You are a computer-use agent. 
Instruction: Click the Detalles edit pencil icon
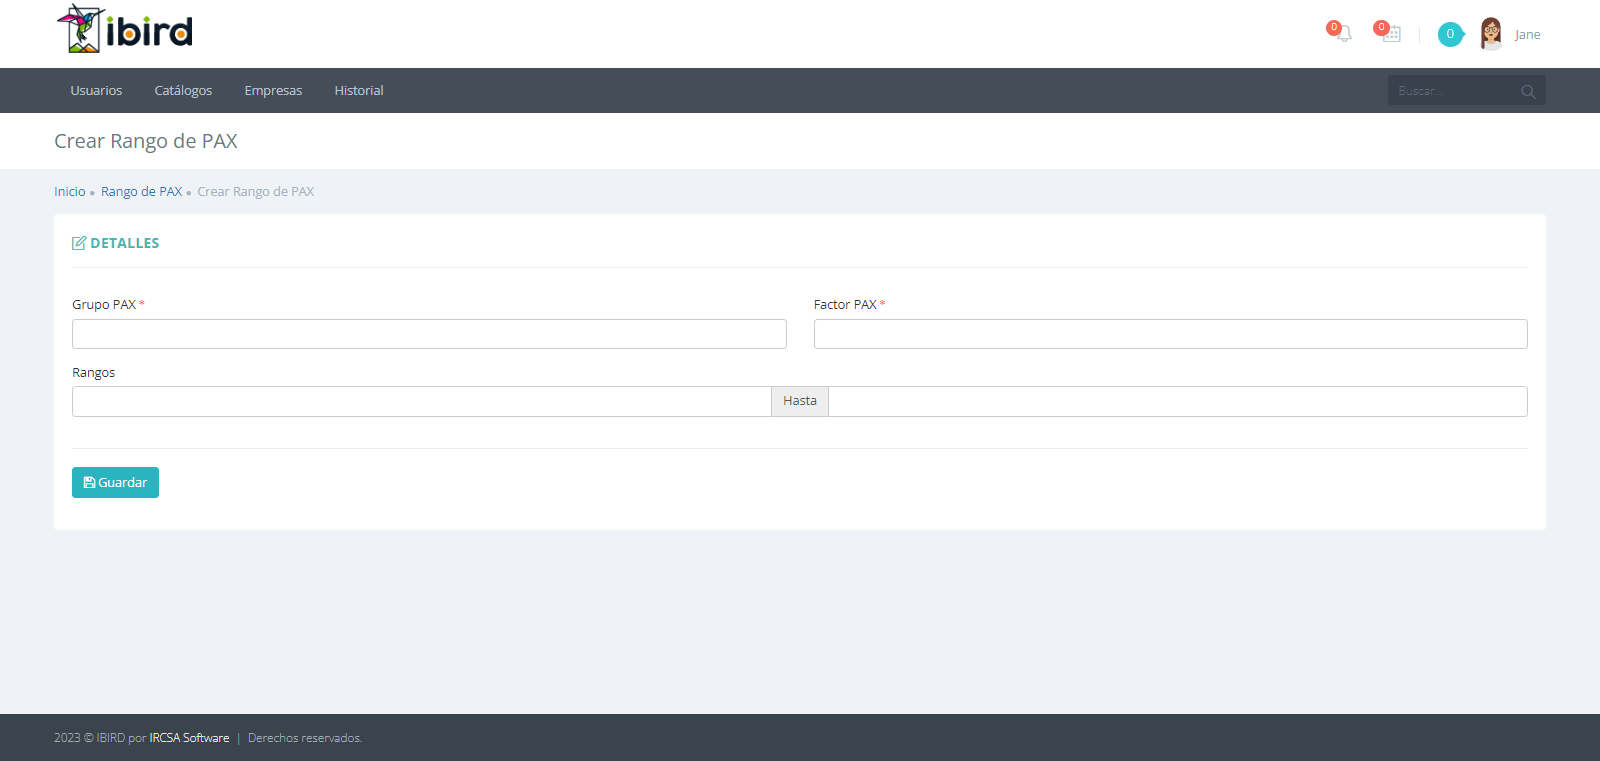coord(79,243)
